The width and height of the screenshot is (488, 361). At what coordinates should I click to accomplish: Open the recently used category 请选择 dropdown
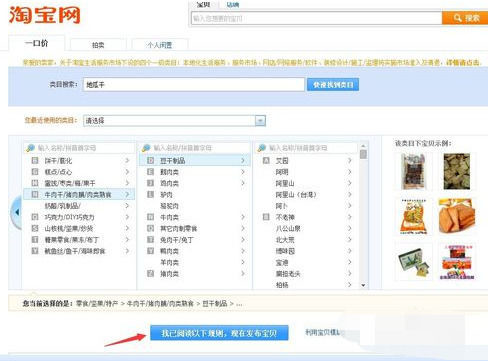[174, 121]
